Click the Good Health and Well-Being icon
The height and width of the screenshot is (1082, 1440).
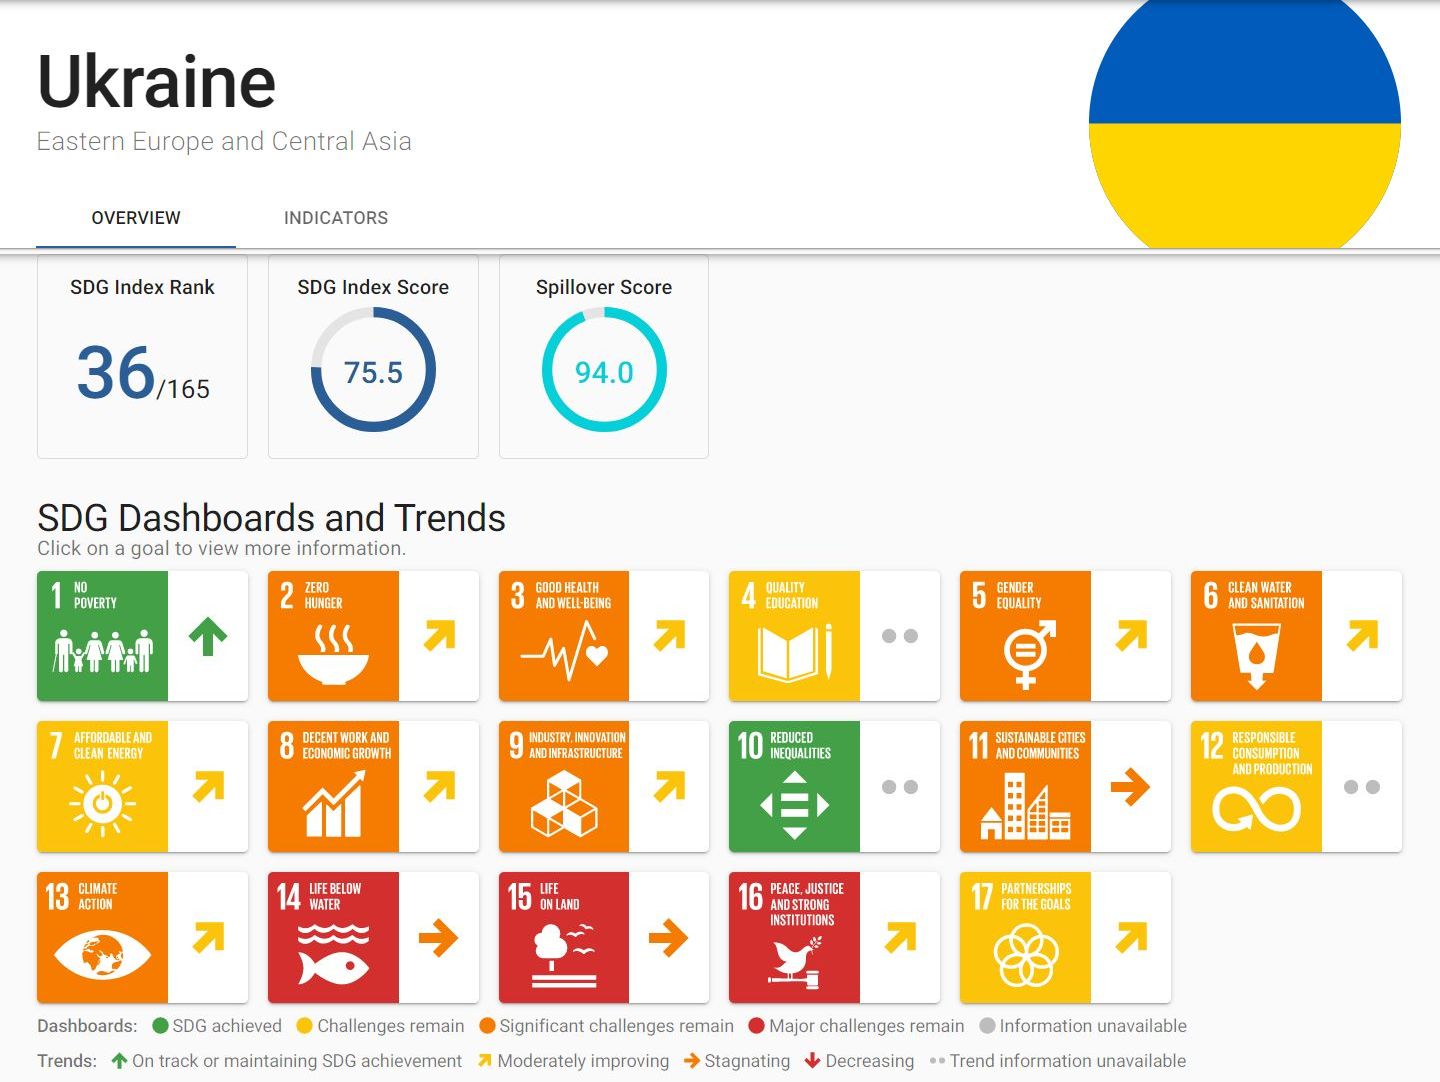[x=564, y=636]
